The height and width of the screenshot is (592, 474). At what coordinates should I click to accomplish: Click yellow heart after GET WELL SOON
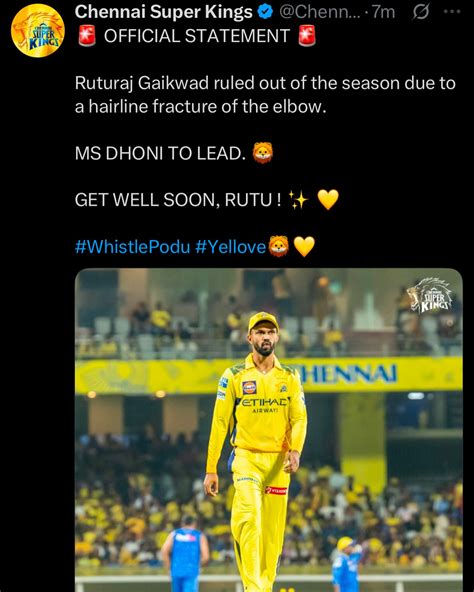(328, 200)
